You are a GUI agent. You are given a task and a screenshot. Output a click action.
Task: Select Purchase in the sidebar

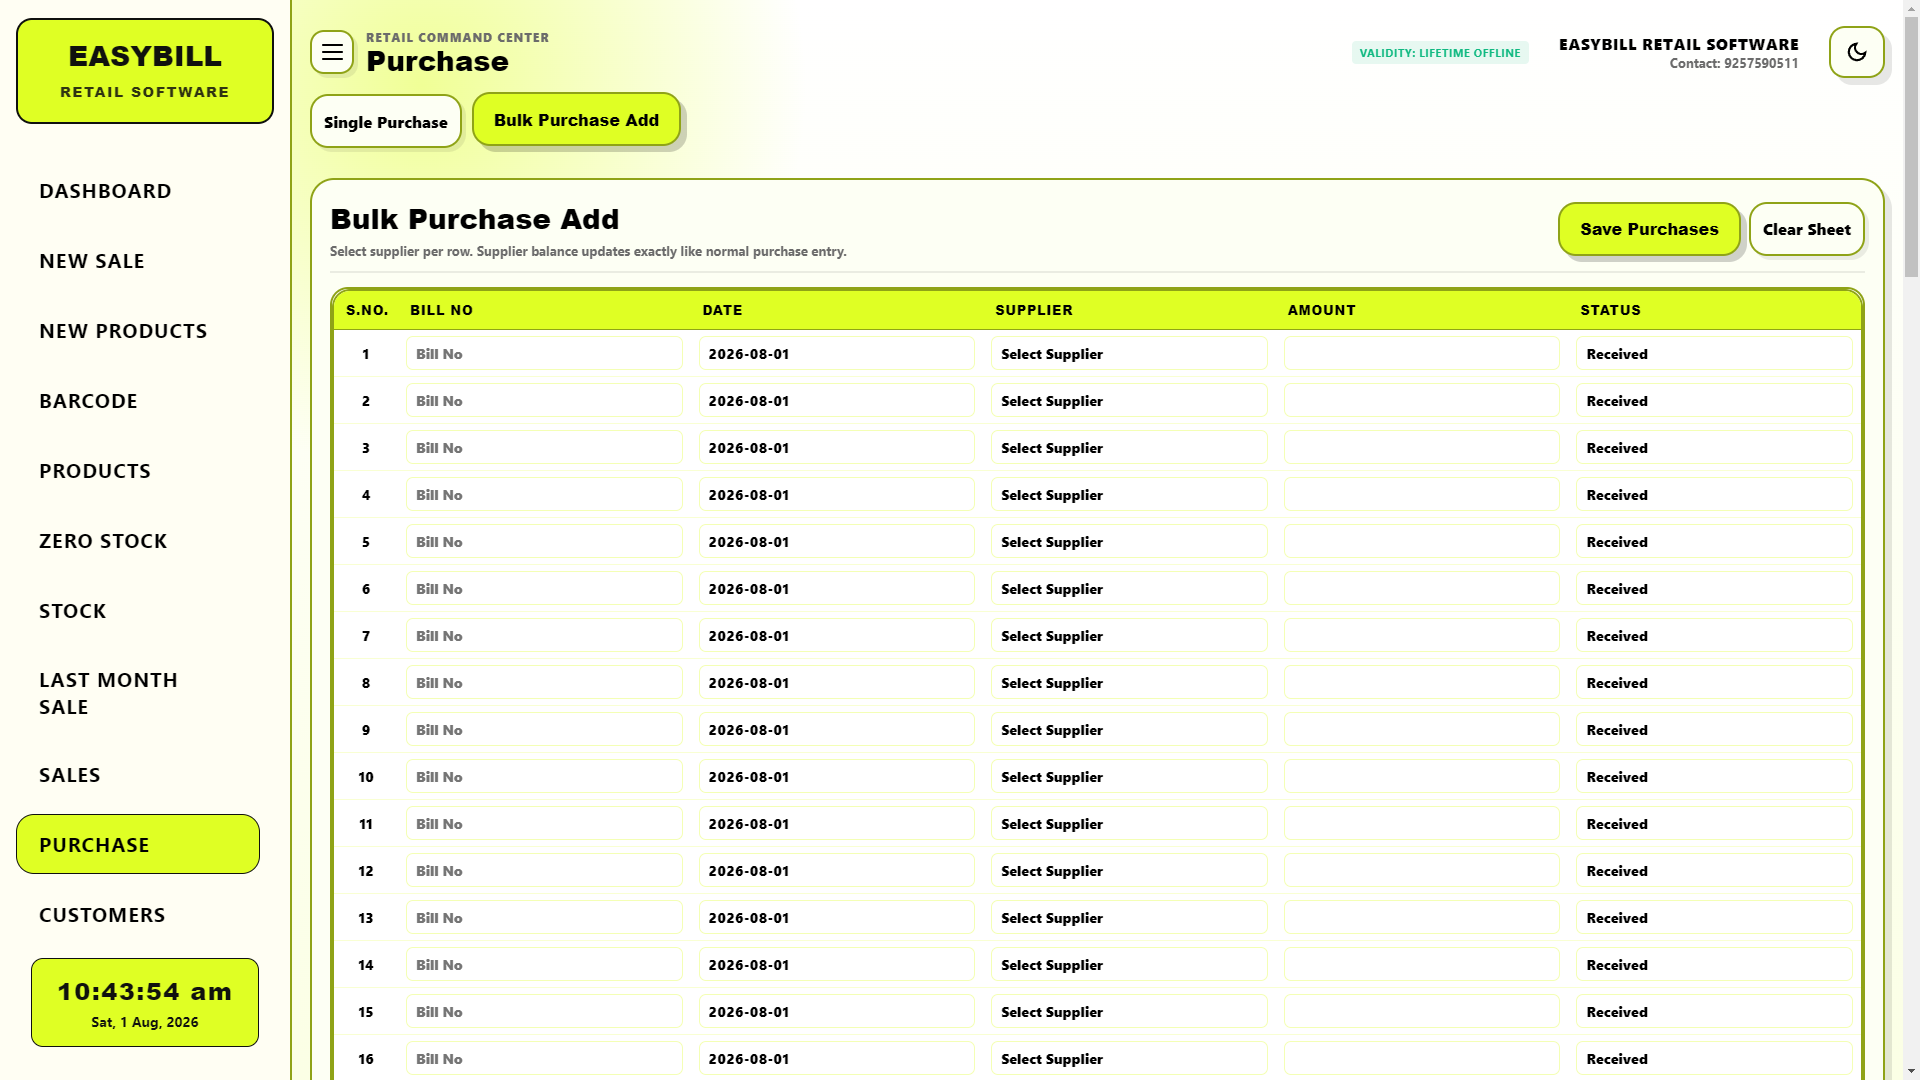138,844
